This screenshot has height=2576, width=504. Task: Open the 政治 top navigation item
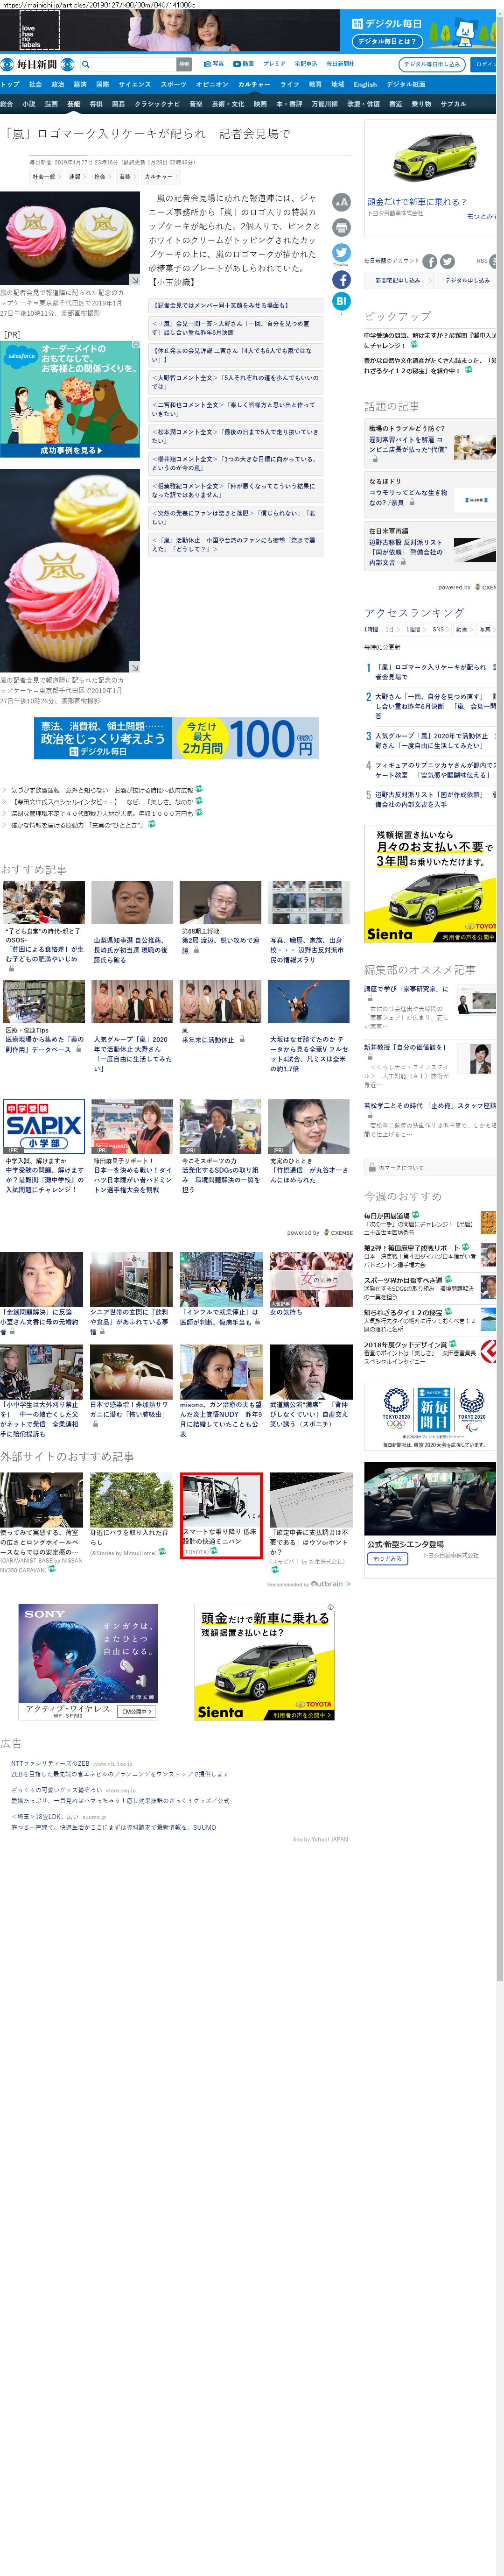click(57, 85)
